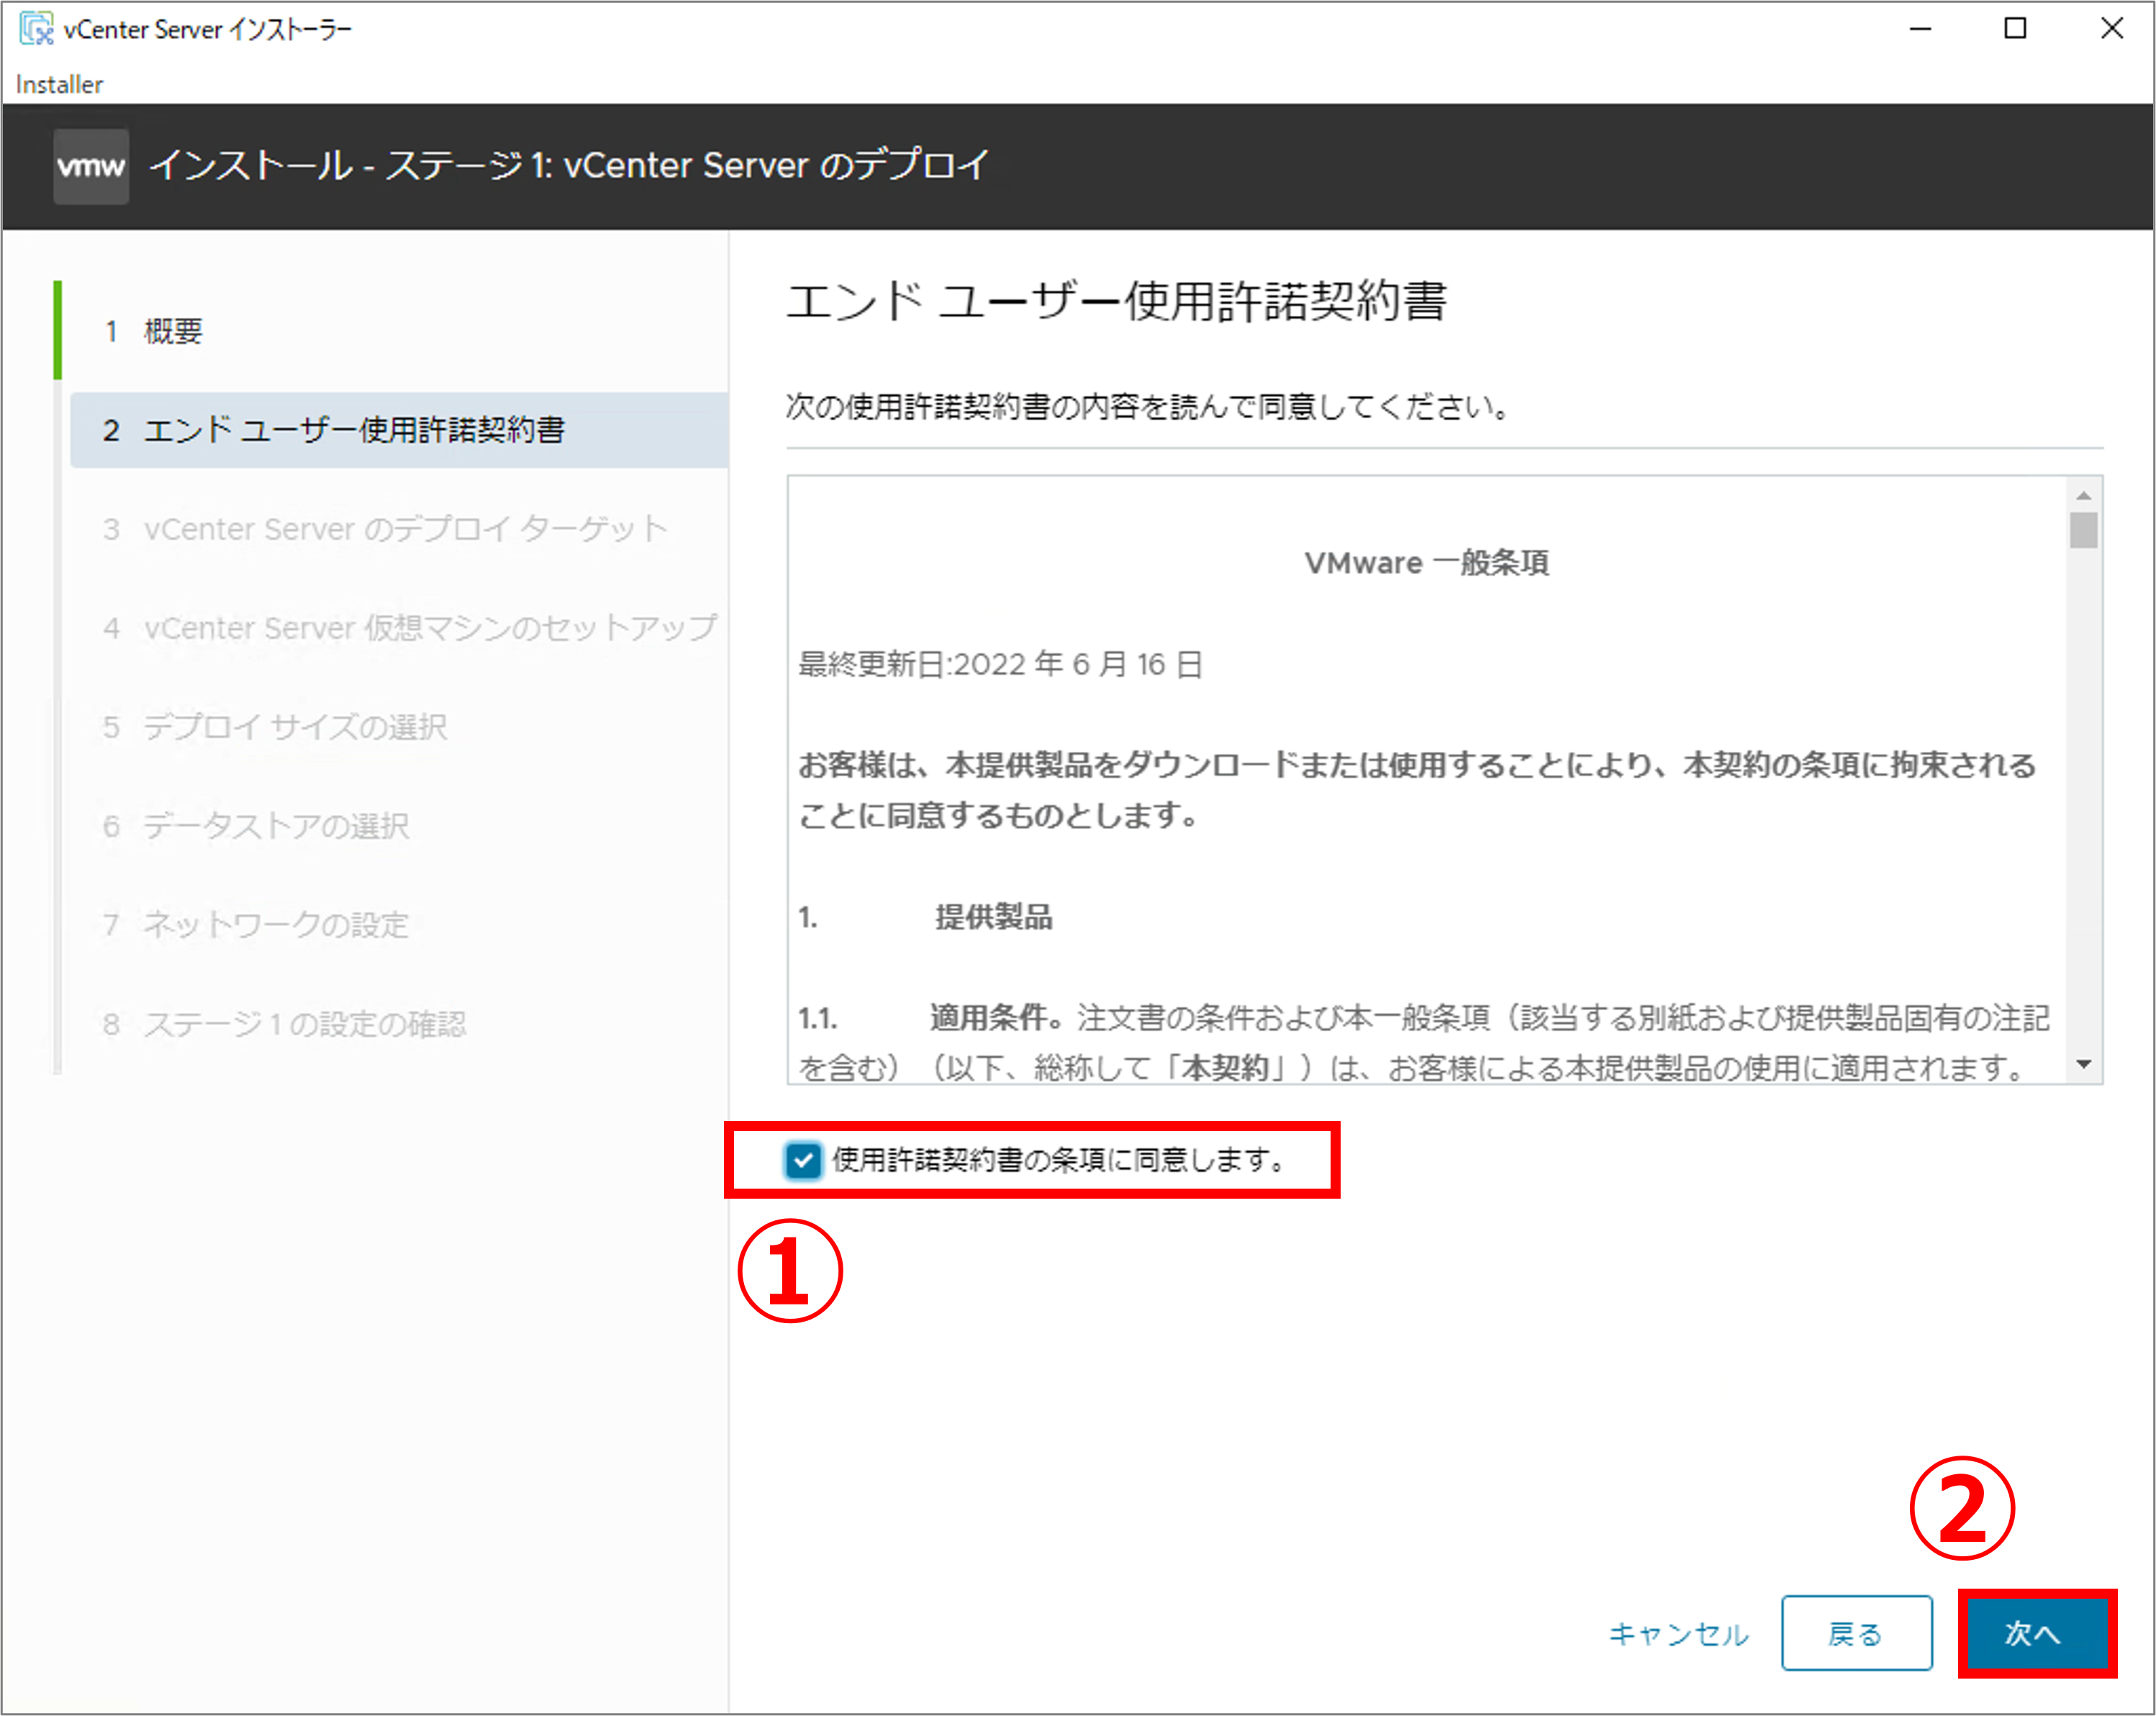Click the 最終更新日:2022 年 6 月 16 日 text

1000,664
